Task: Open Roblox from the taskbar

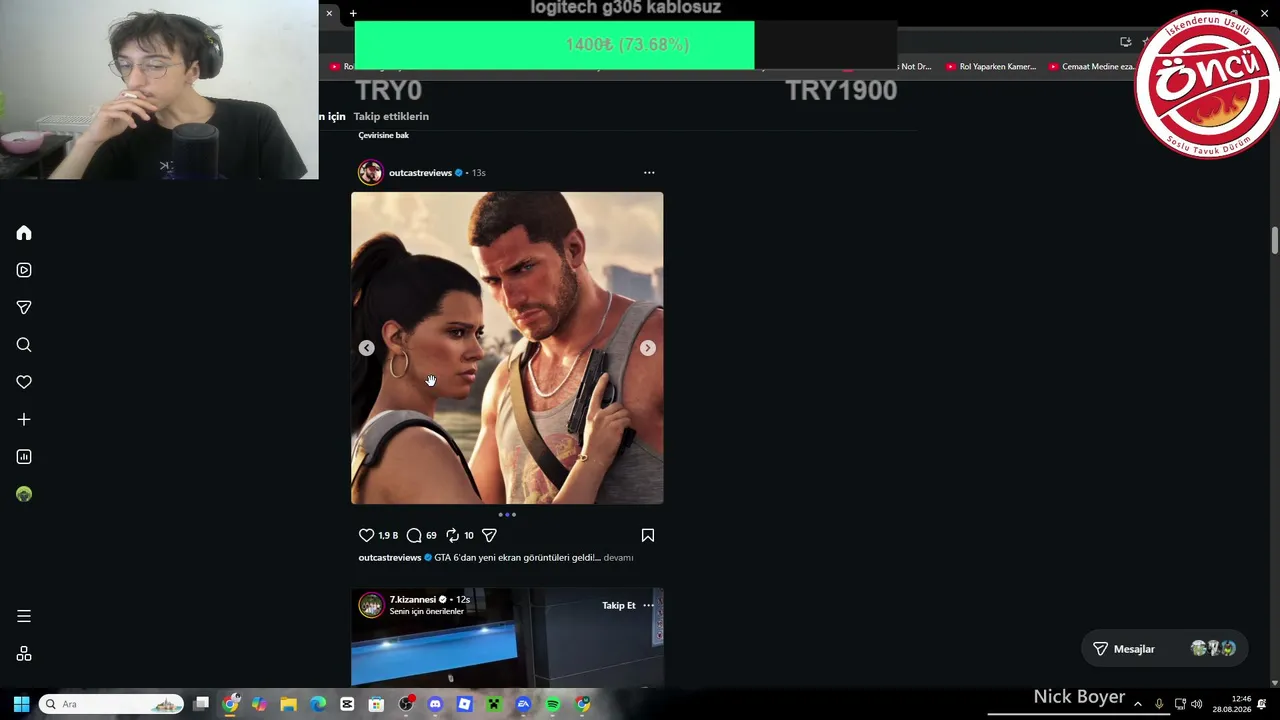Action: [464, 704]
